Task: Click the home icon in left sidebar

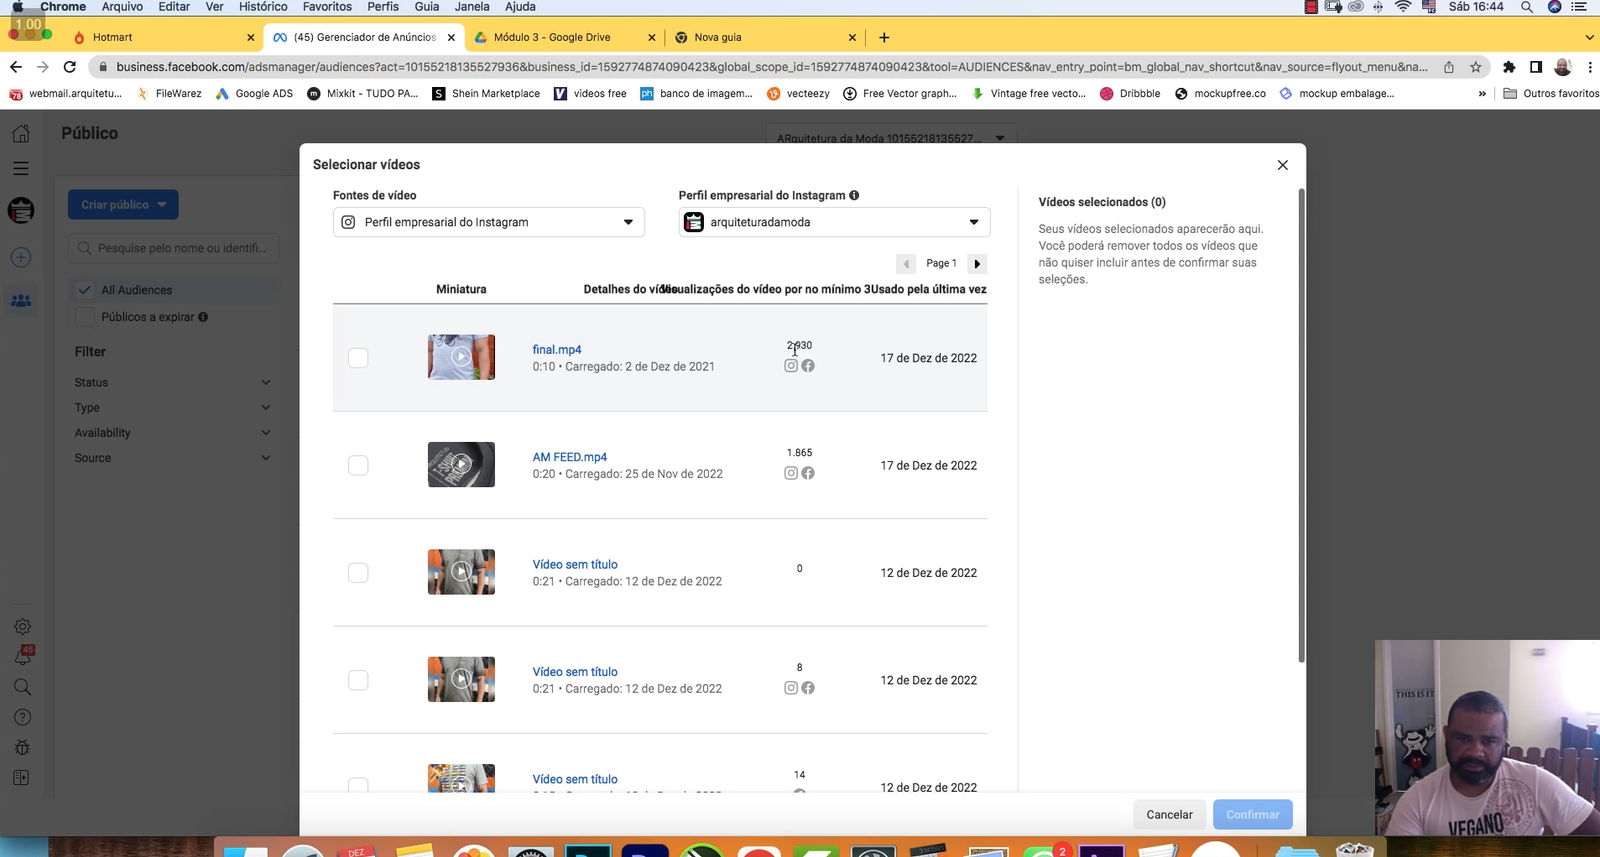Action: pyautogui.click(x=21, y=133)
